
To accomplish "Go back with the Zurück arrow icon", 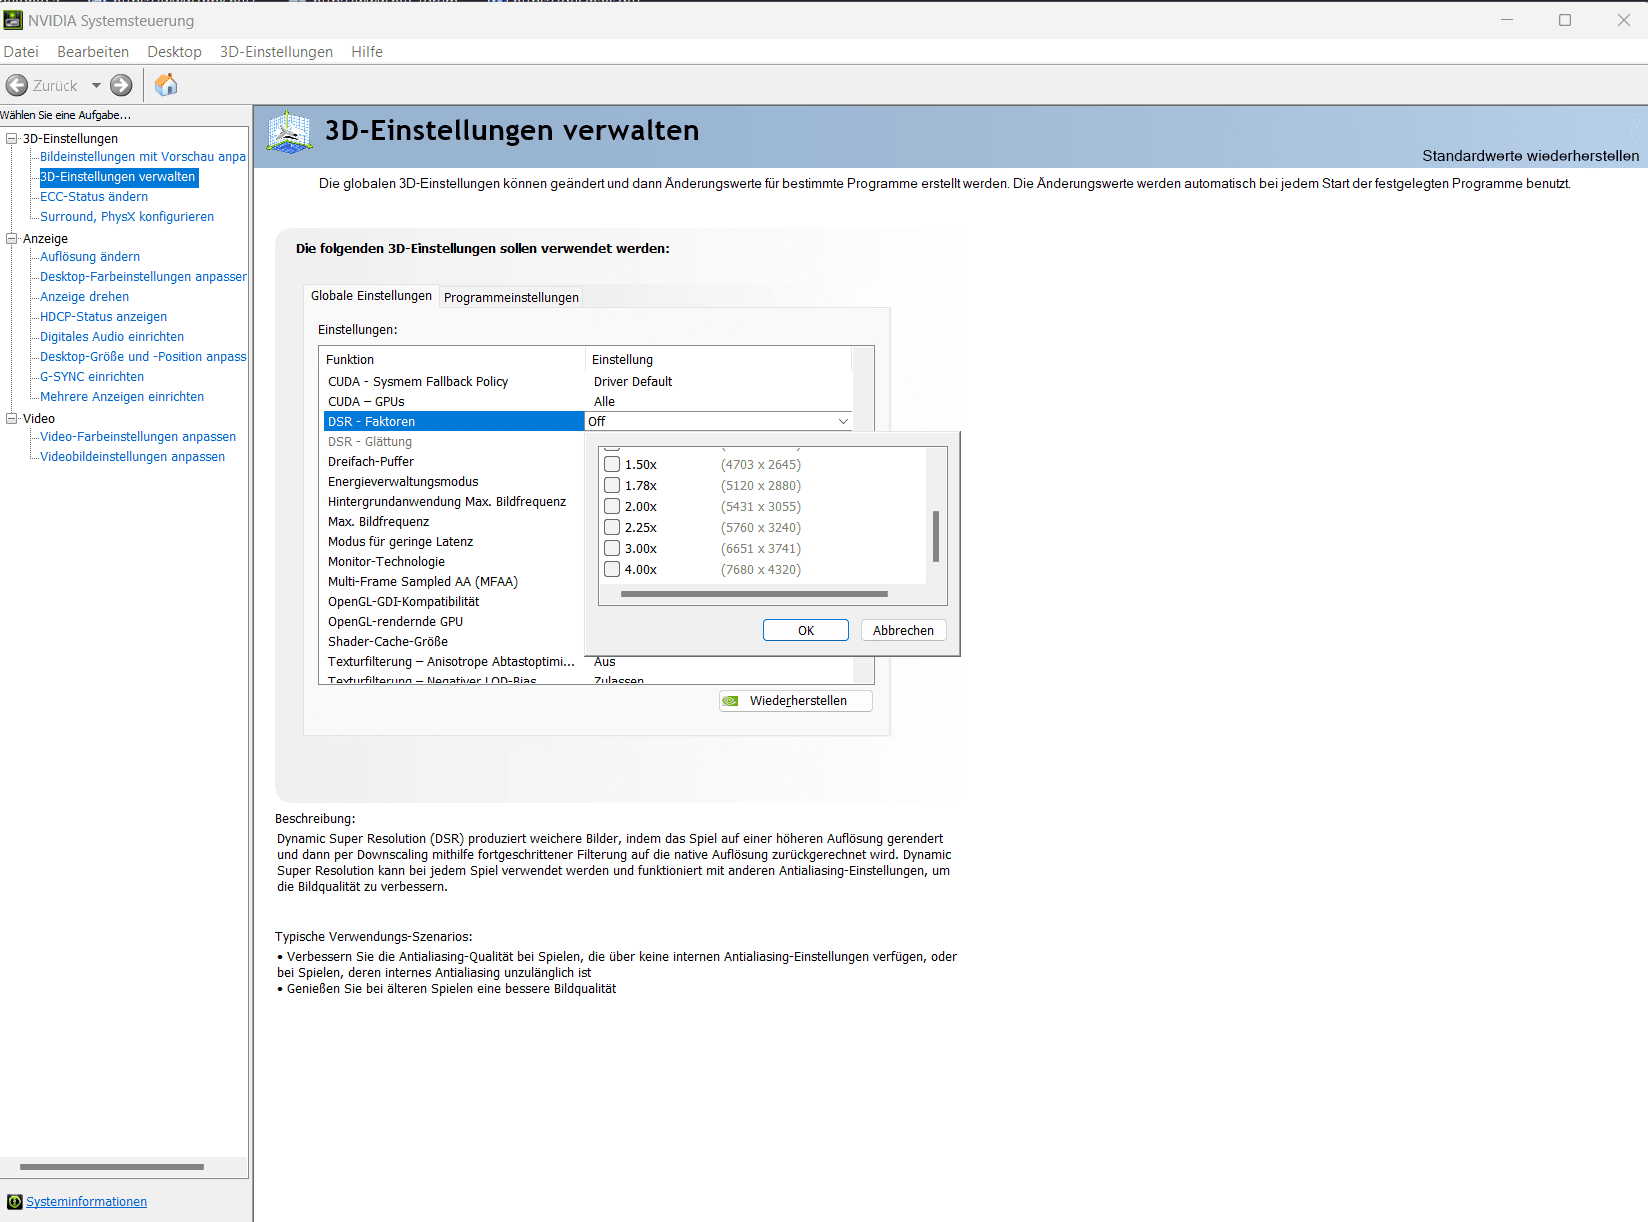I will [16, 86].
